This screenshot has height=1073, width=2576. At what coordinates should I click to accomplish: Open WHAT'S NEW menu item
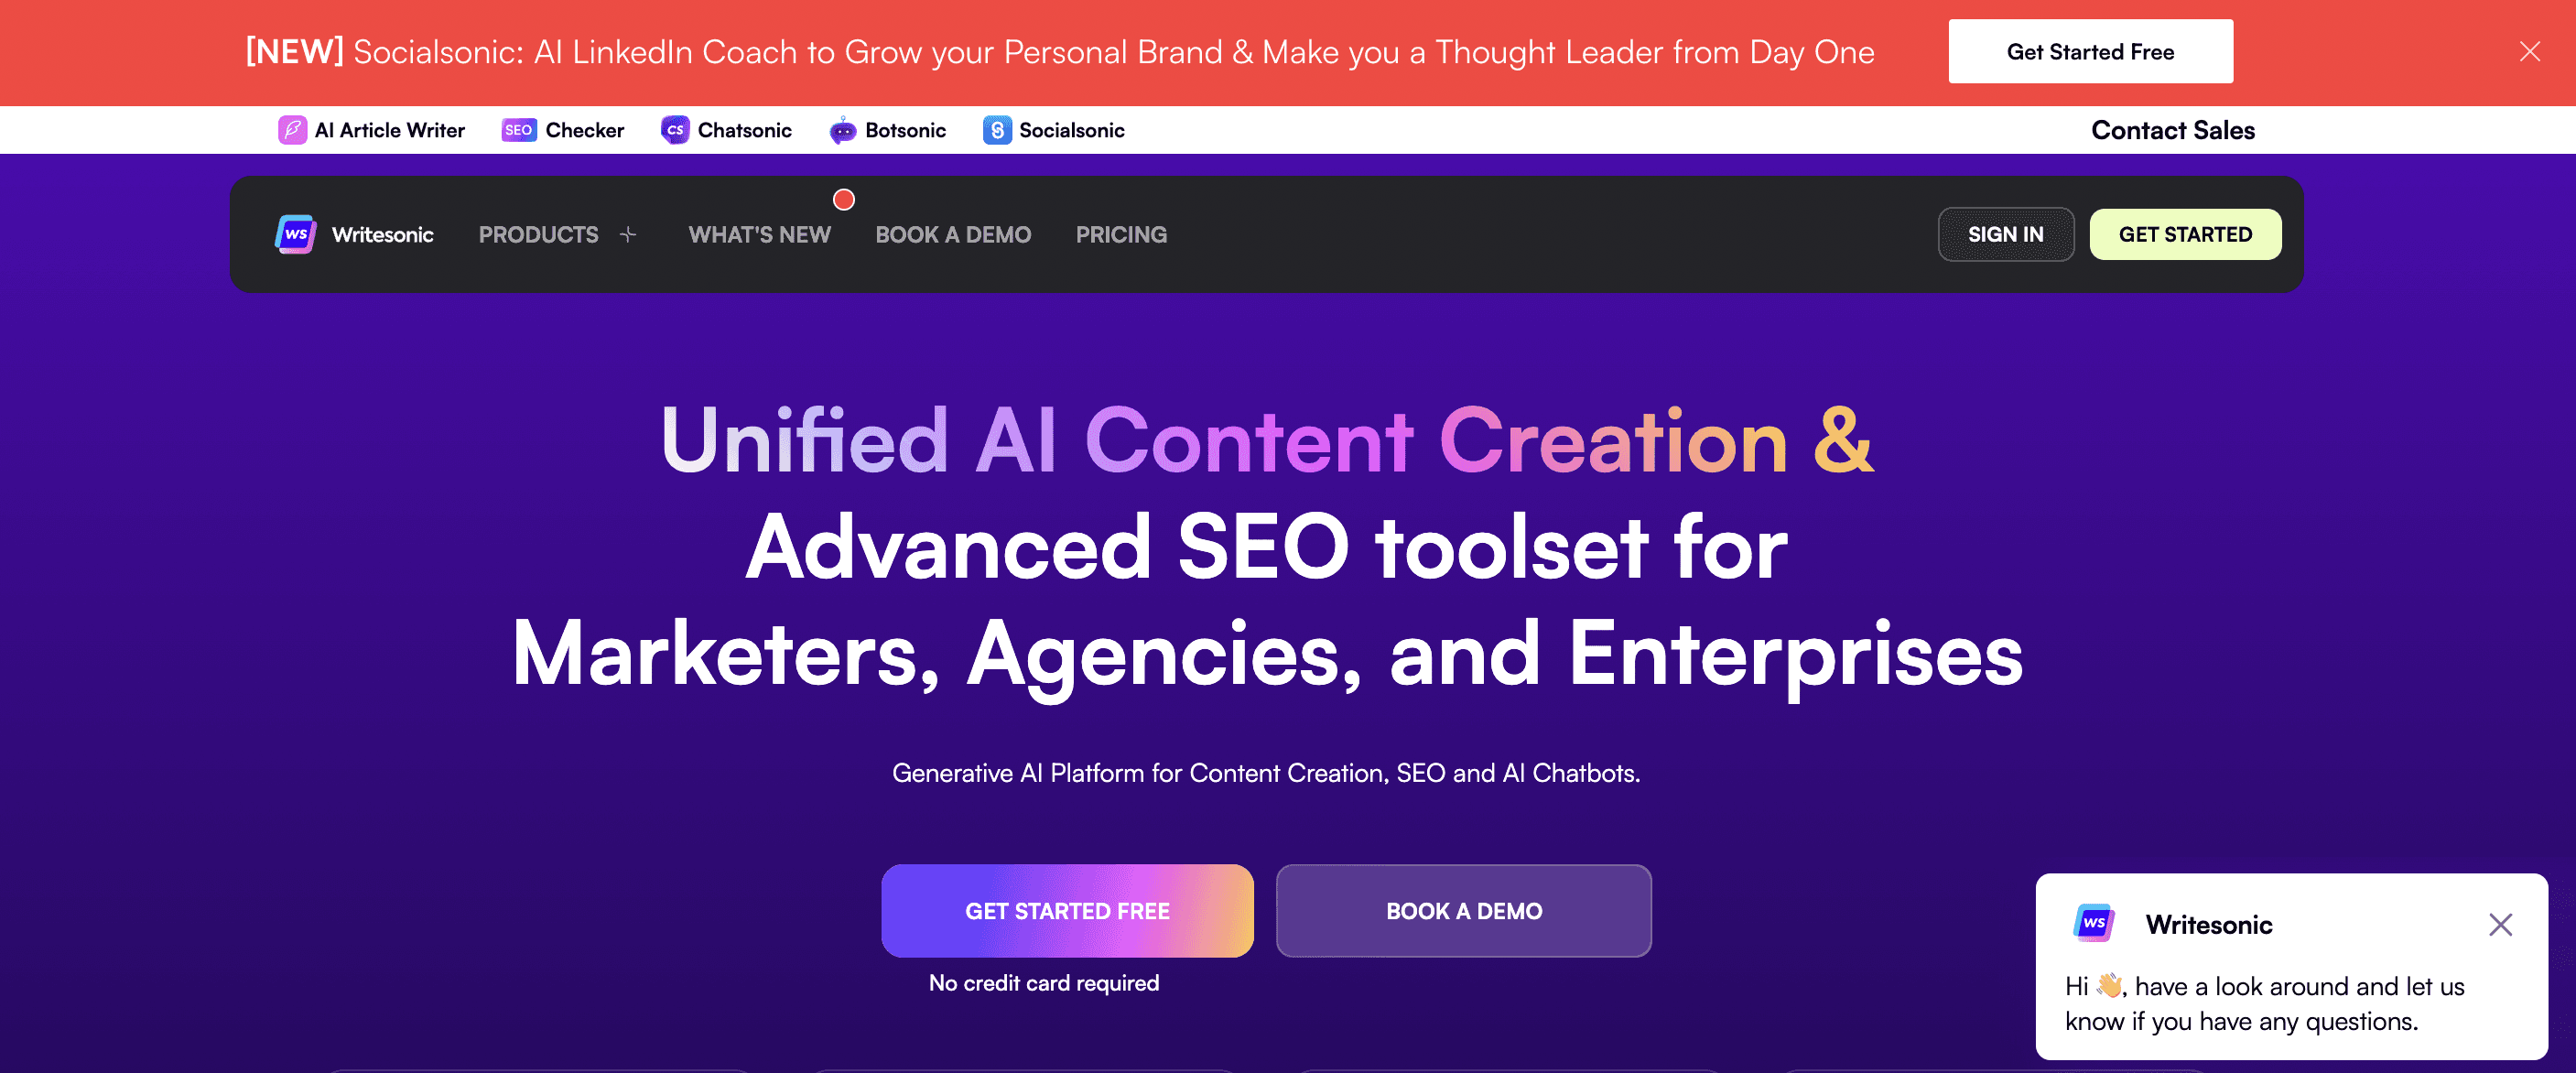click(x=759, y=233)
